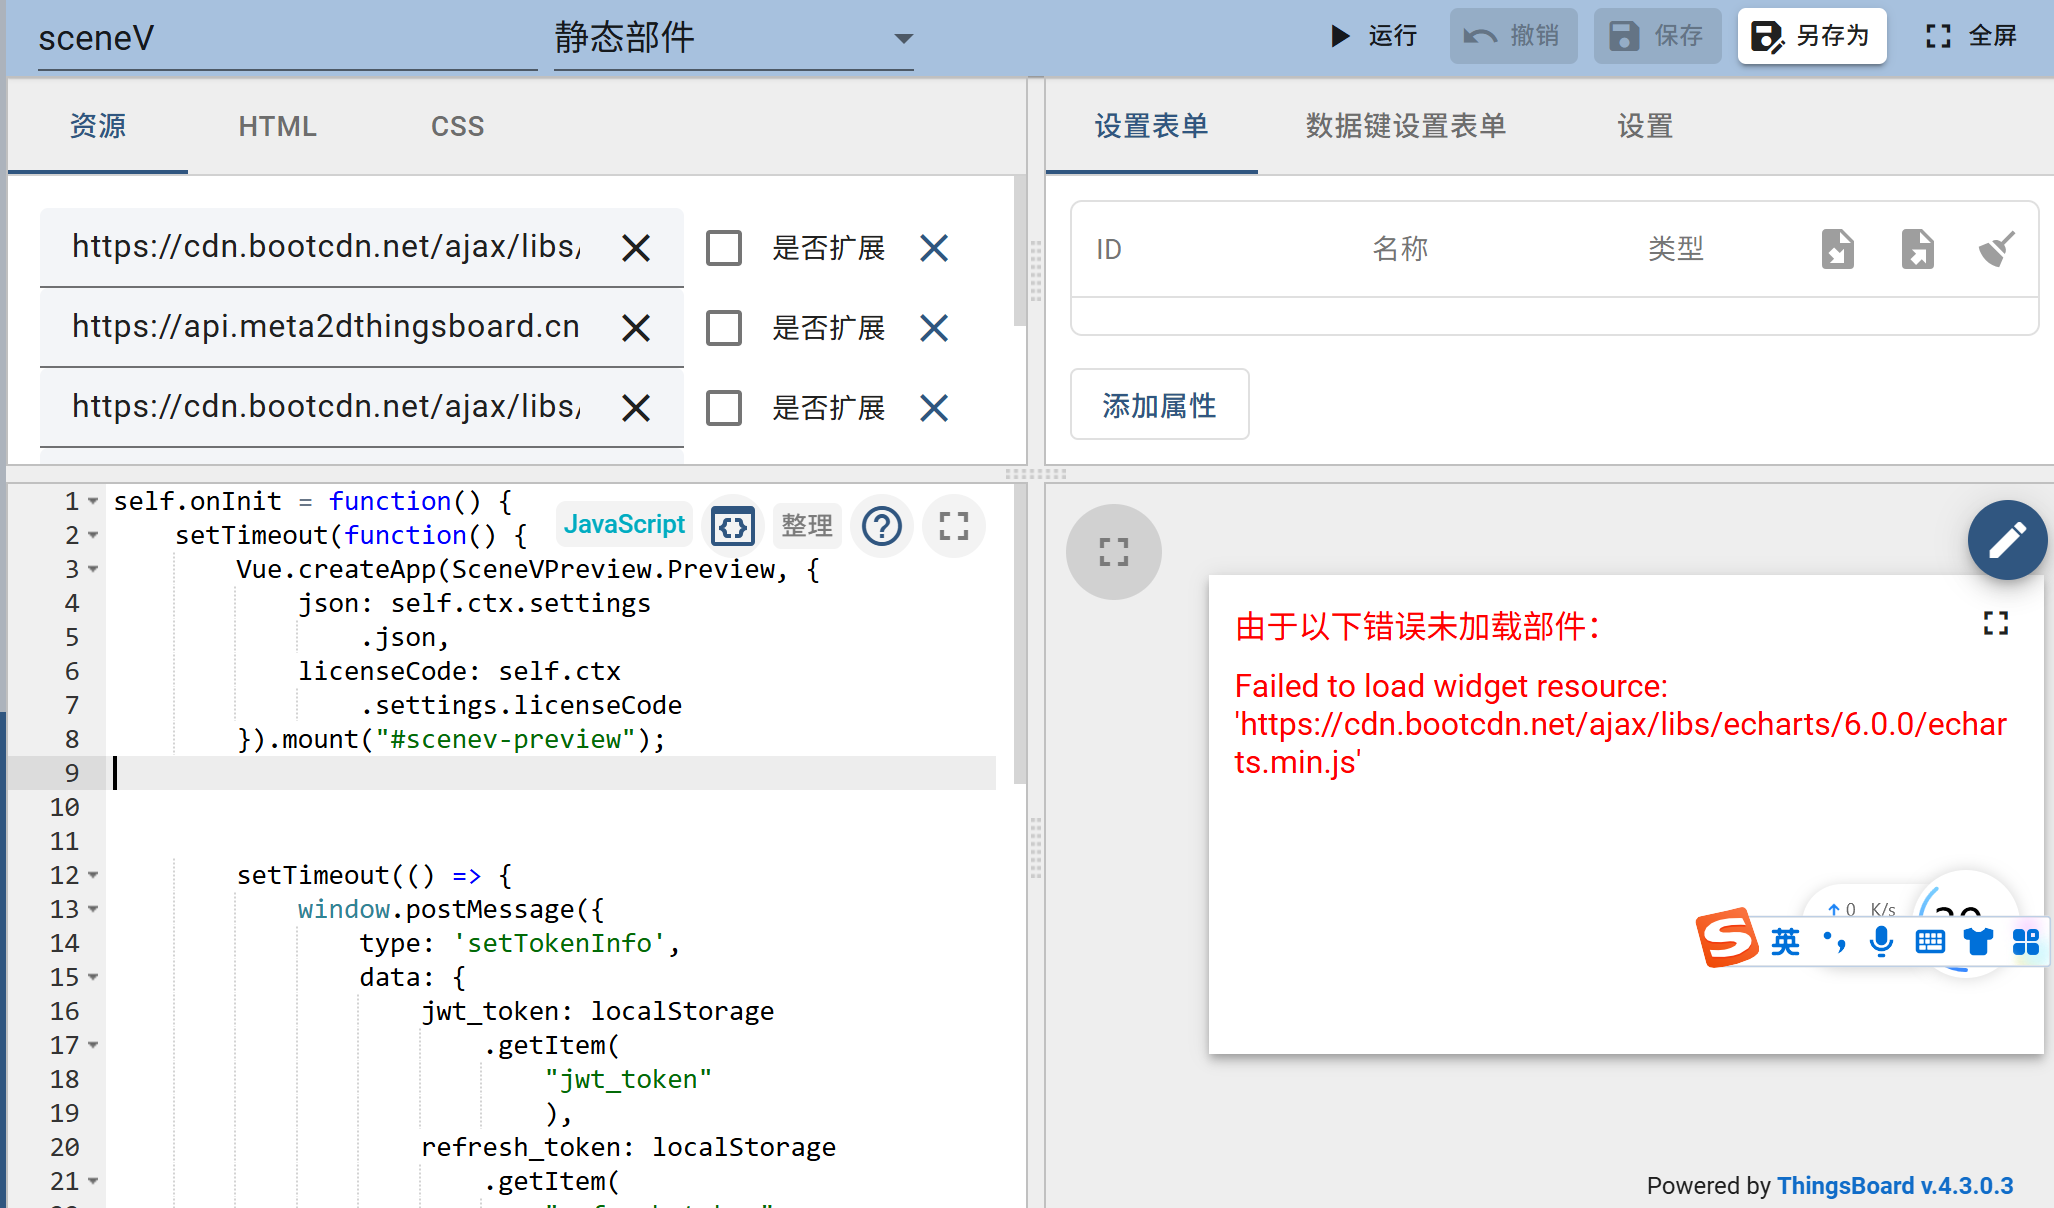This screenshot has width=2054, height=1208.
Task: Click the pencil edit floating button
Action: tap(2006, 540)
